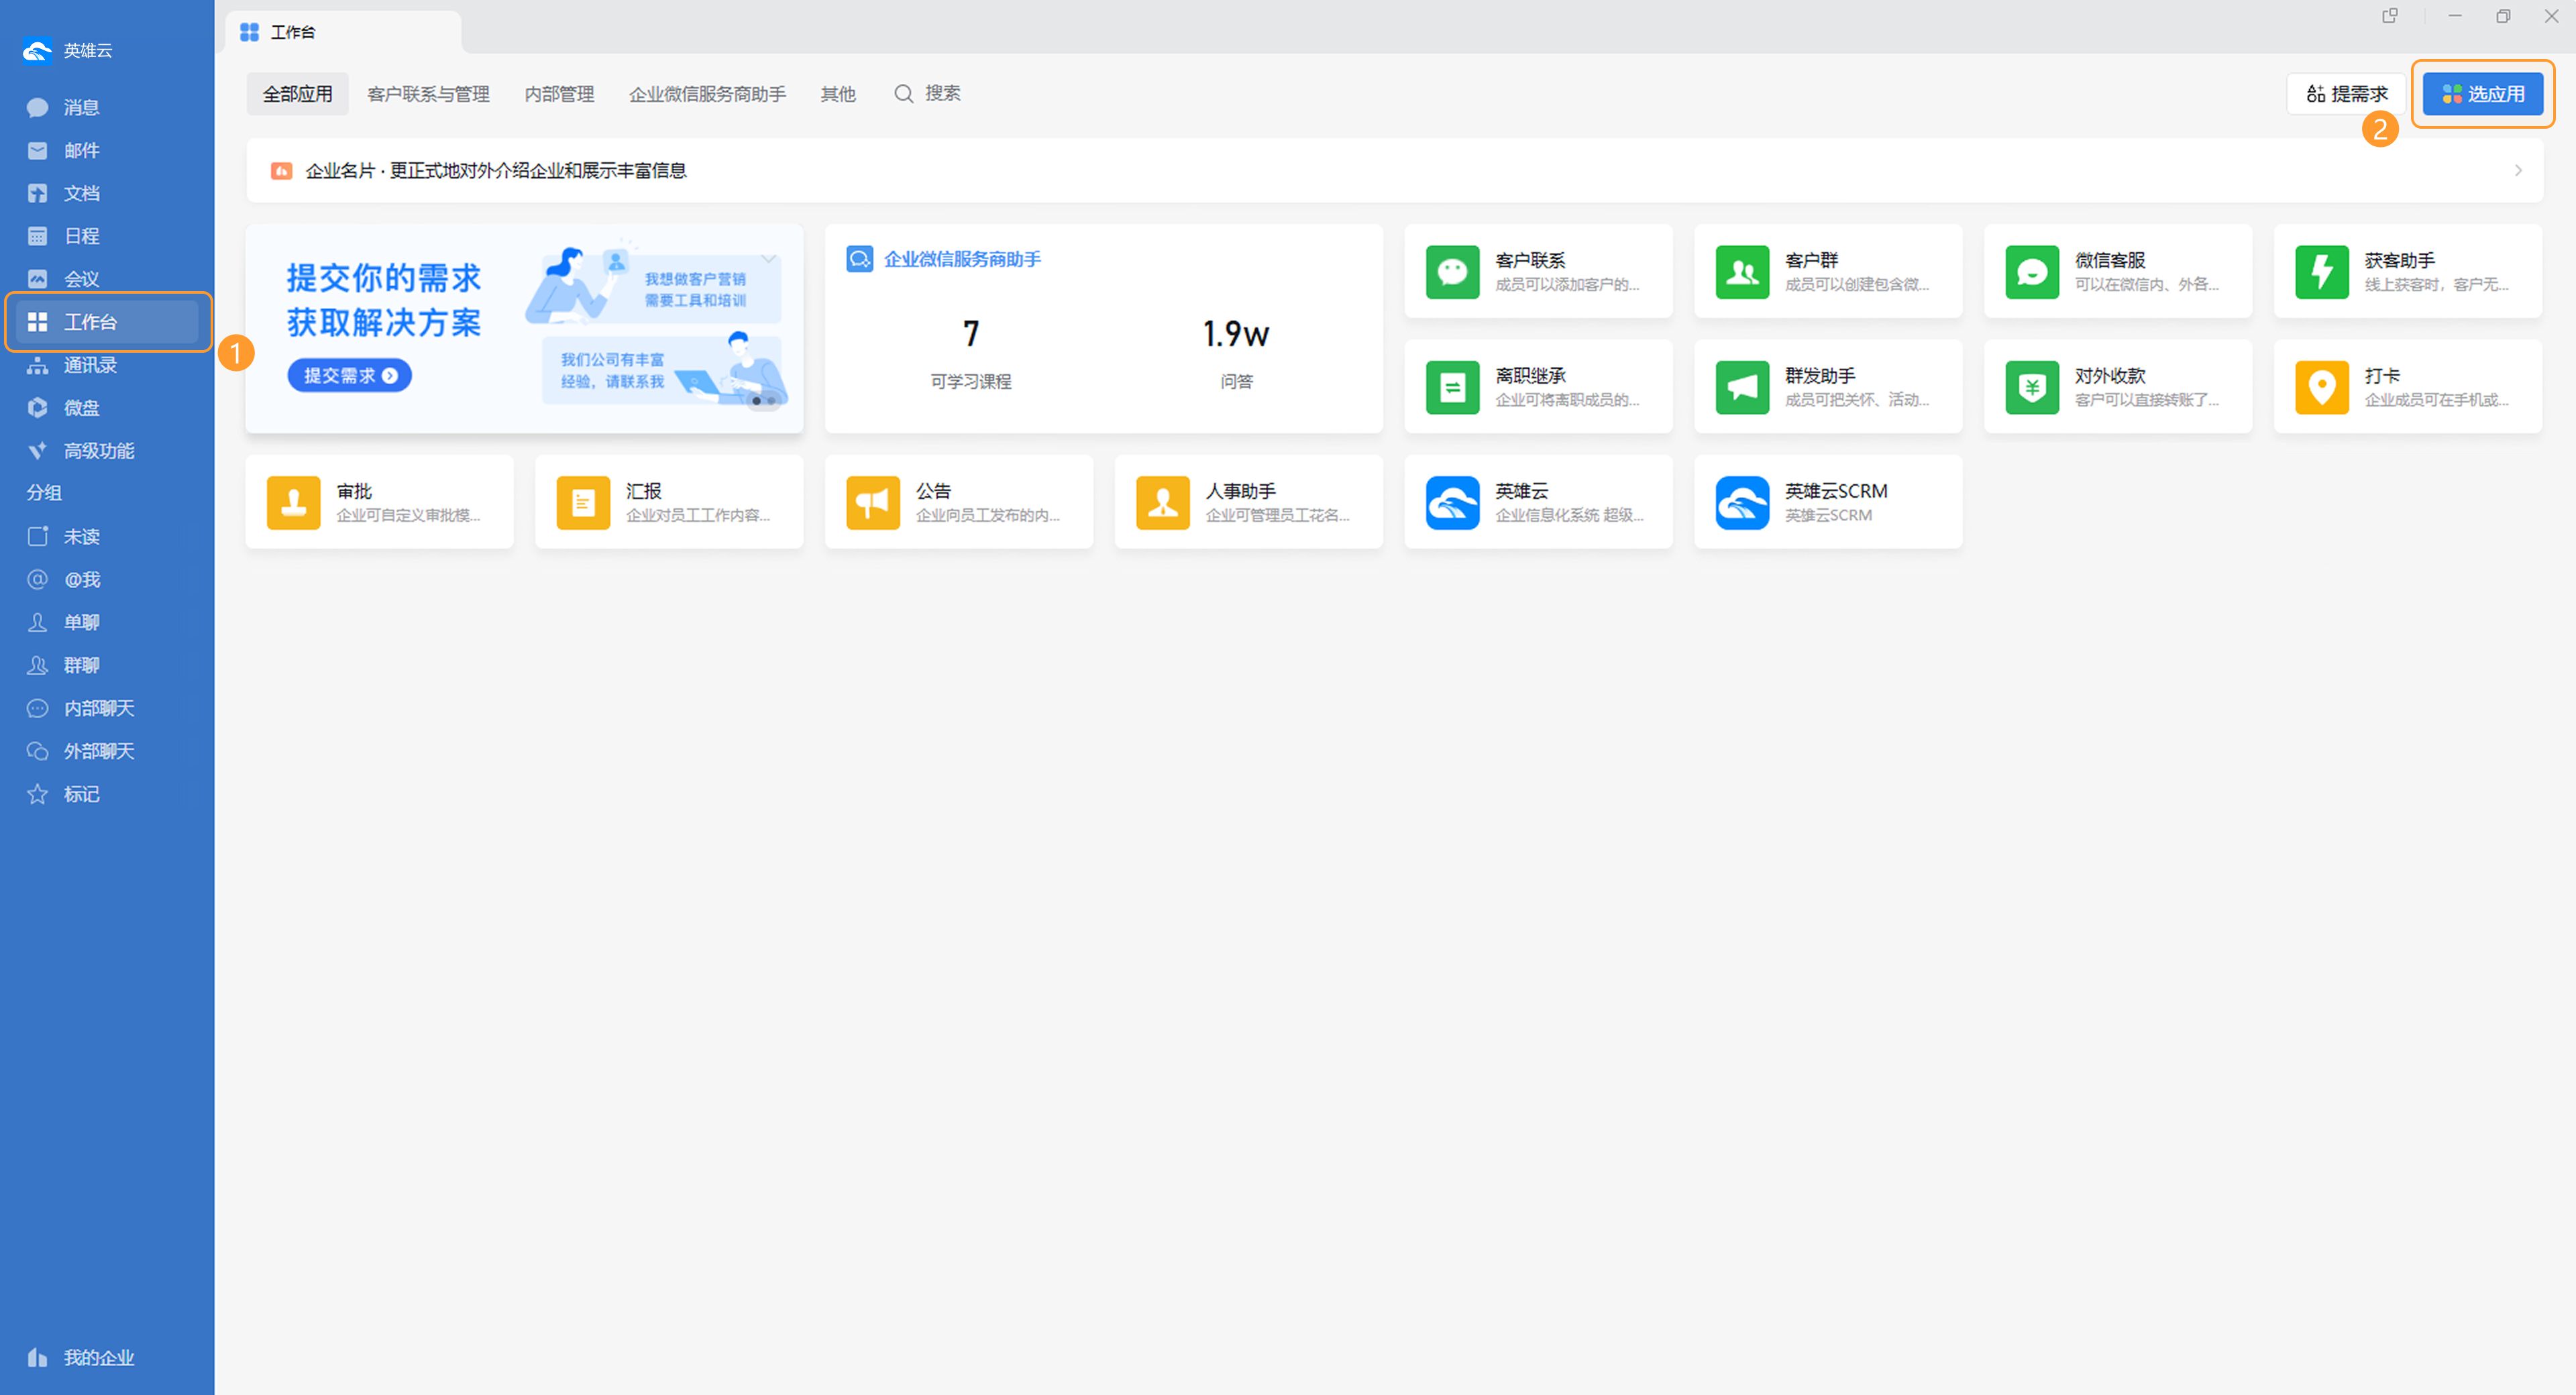Click the 打卡 location pin icon

point(2321,387)
